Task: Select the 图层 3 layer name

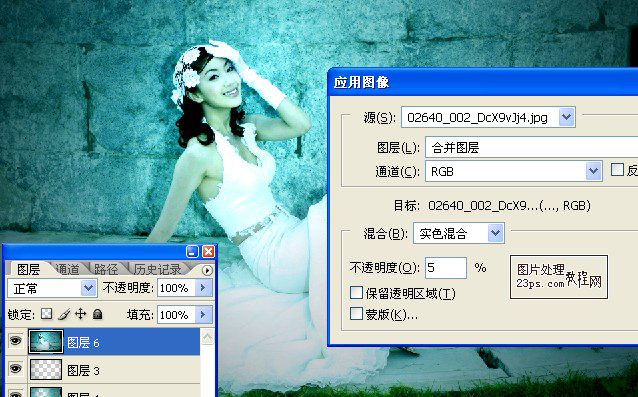Action: click(83, 370)
